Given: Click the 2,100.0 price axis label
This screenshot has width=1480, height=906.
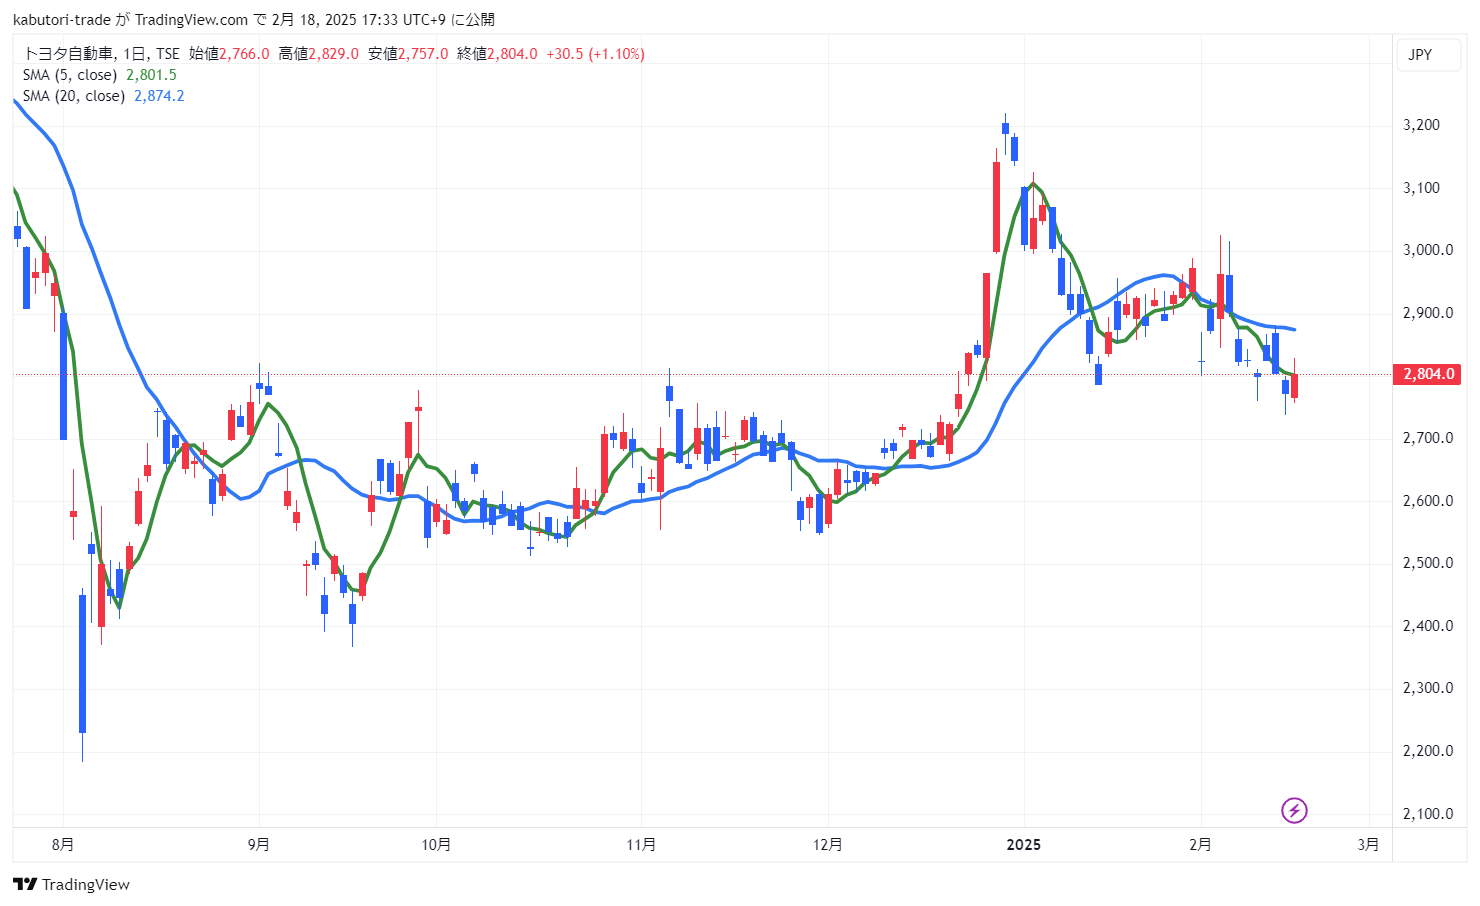Looking at the screenshot, I should (1428, 814).
